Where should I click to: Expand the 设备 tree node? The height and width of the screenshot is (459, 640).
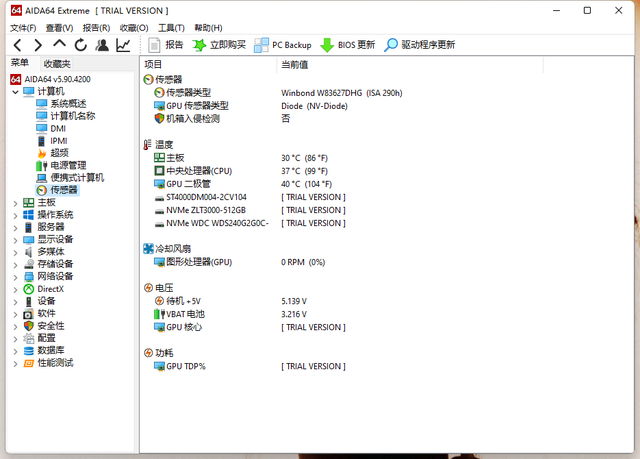pos(15,302)
